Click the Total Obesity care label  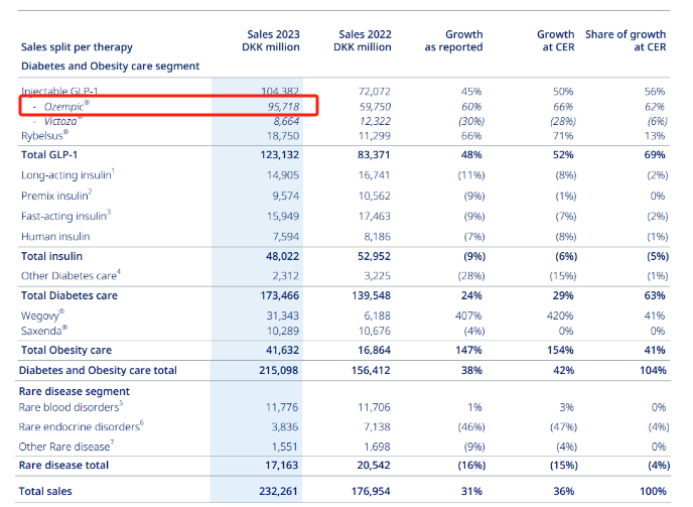(66, 351)
